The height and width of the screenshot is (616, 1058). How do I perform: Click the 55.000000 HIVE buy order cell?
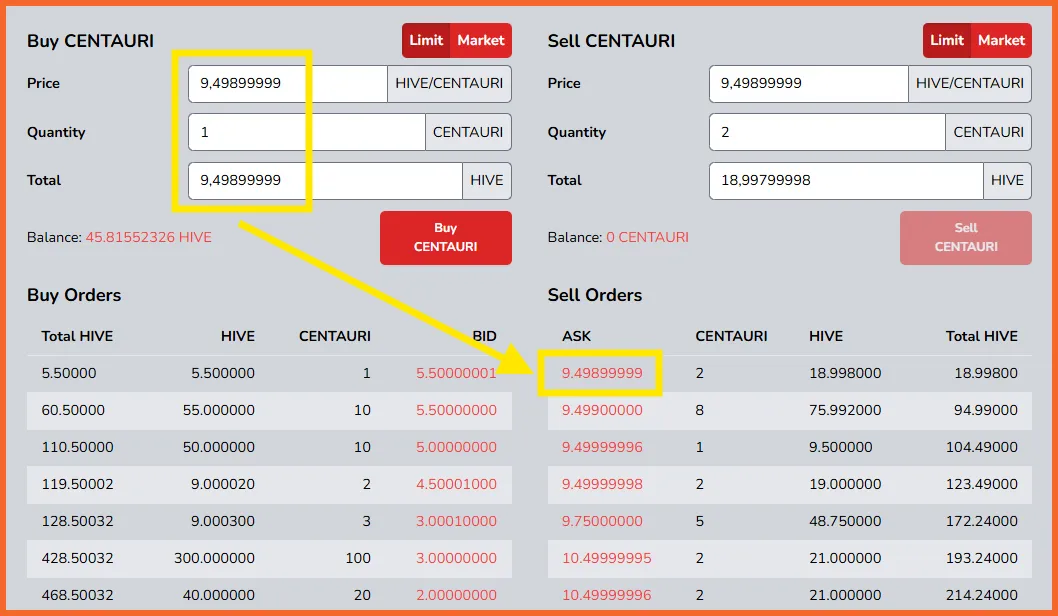219,410
